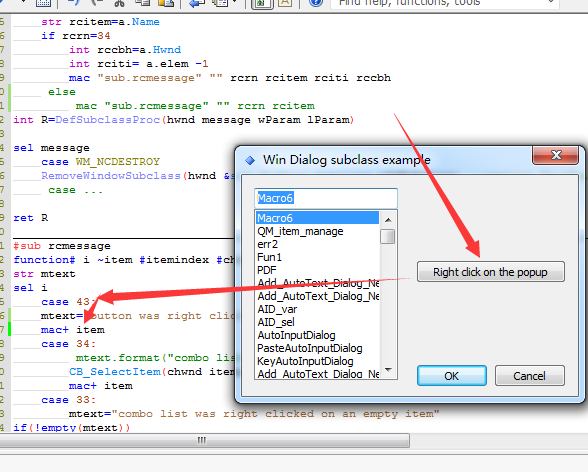Click str rcitem=a.Name line
The width and height of the screenshot is (588, 472).
tap(100, 22)
